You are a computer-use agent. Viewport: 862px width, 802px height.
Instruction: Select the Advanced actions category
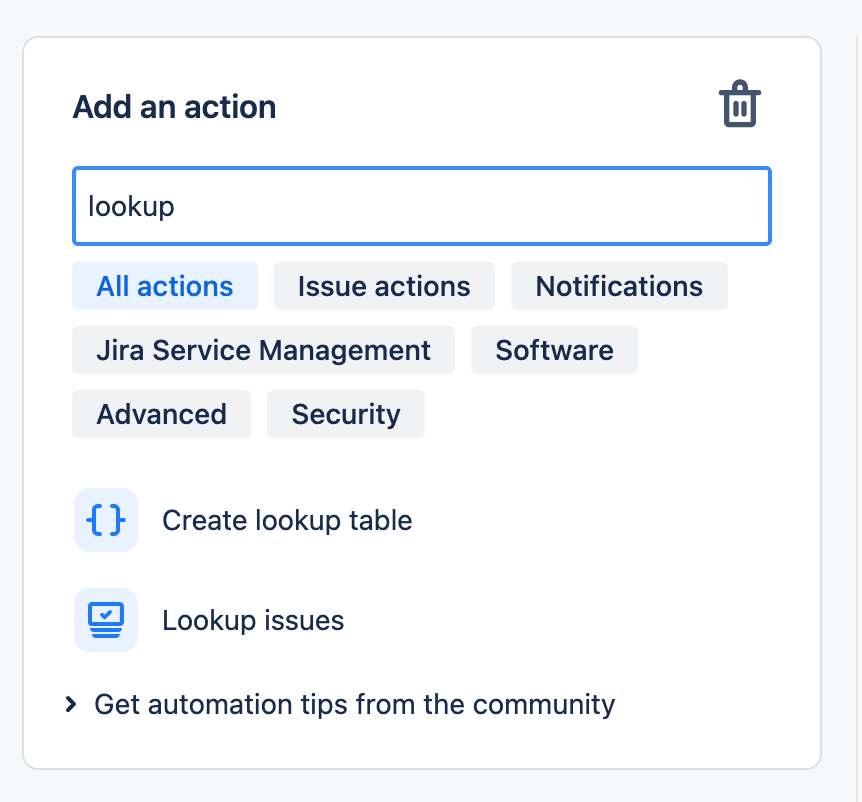tap(161, 413)
